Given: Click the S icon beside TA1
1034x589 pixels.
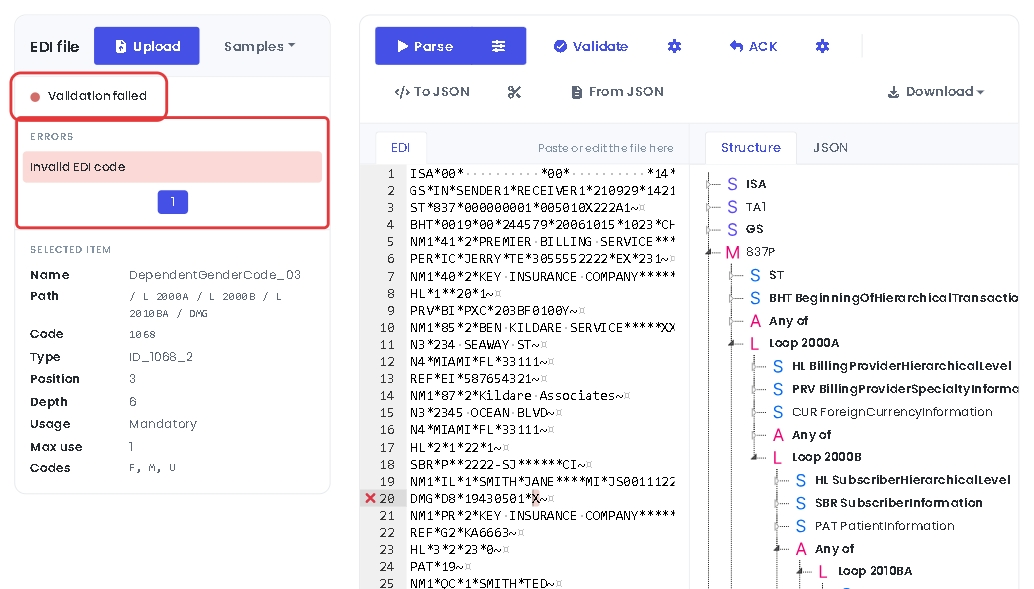Looking at the screenshot, I should (x=733, y=207).
